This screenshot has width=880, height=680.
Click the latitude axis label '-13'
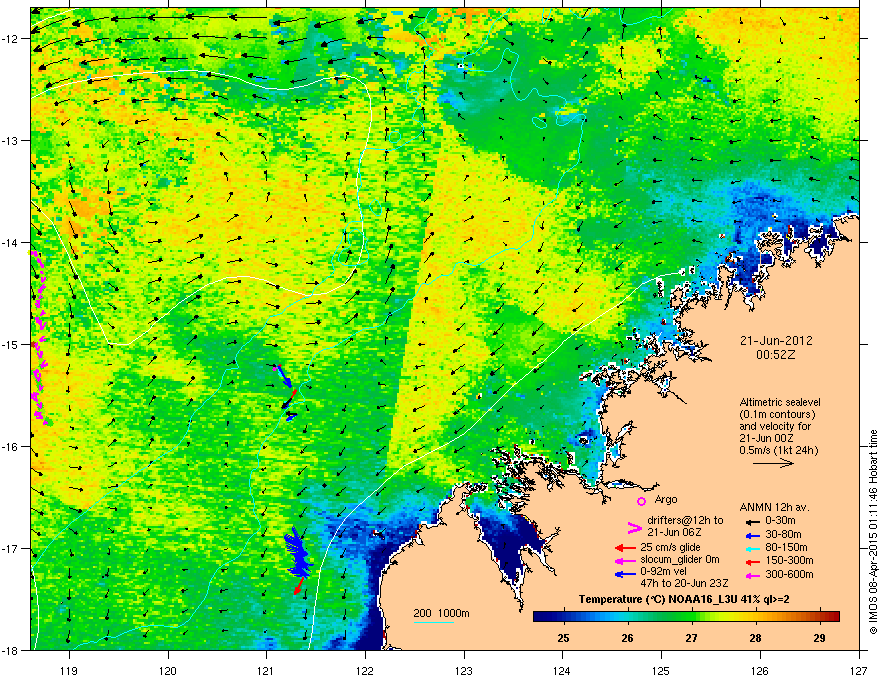pyautogui.click(x=10, y=140)
